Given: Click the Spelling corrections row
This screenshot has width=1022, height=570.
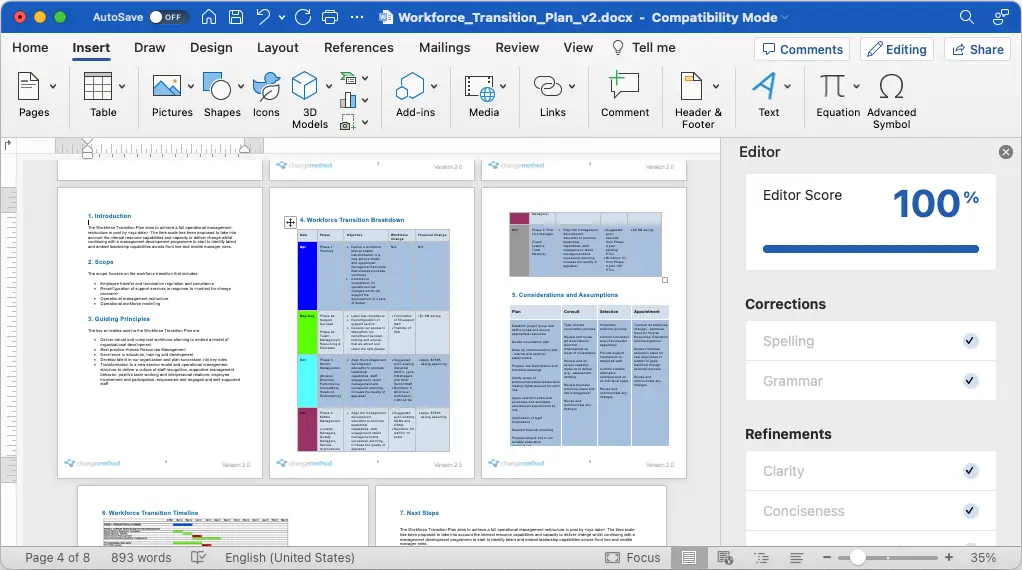Looking at the screenshot, I should 871,341.
